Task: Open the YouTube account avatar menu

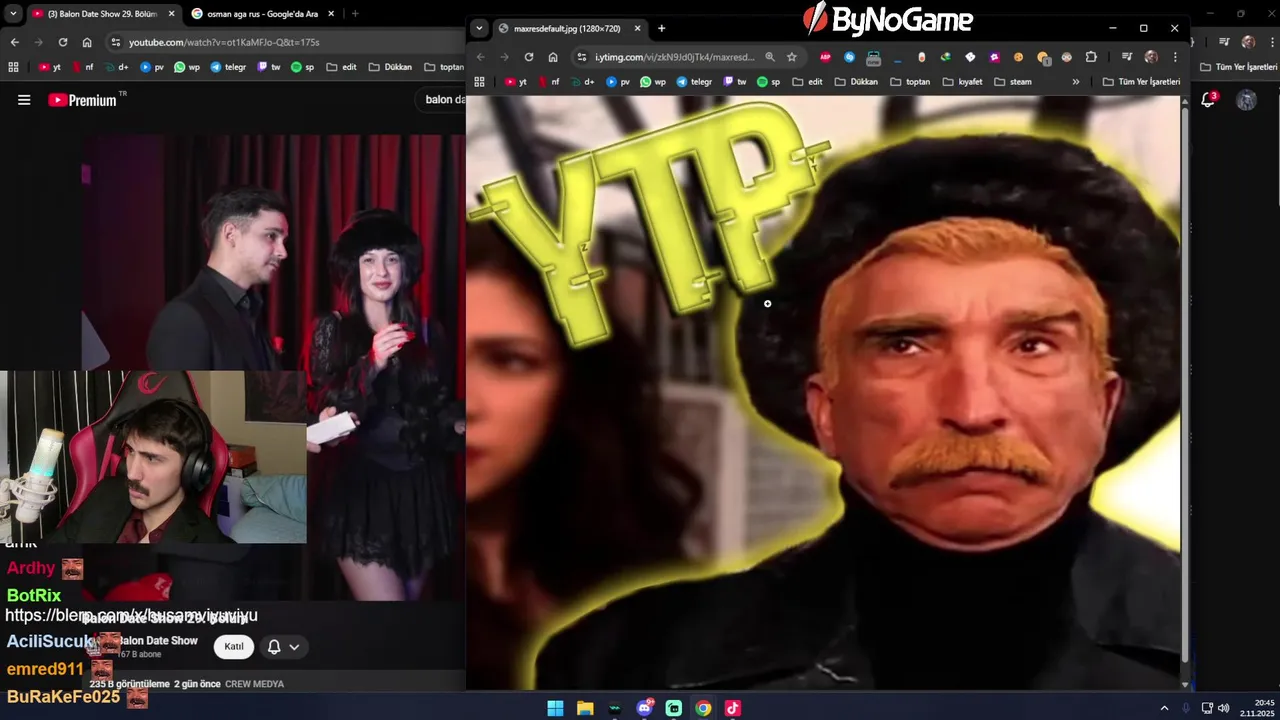Action: pos(1246,100)
